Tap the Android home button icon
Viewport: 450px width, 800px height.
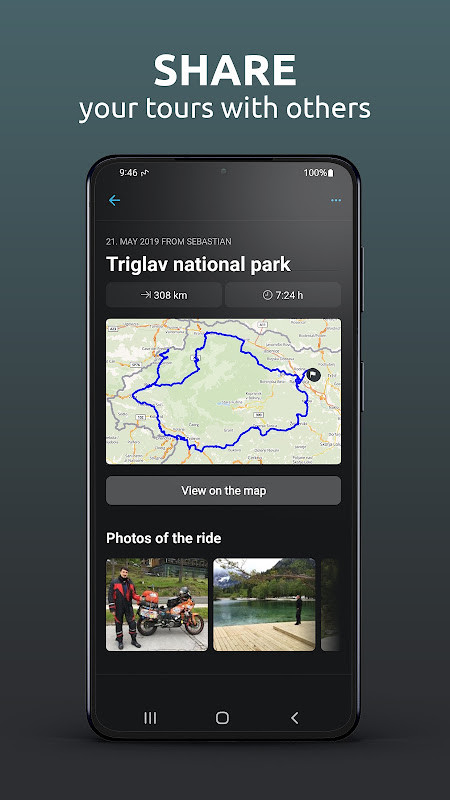tap(222, 718)
